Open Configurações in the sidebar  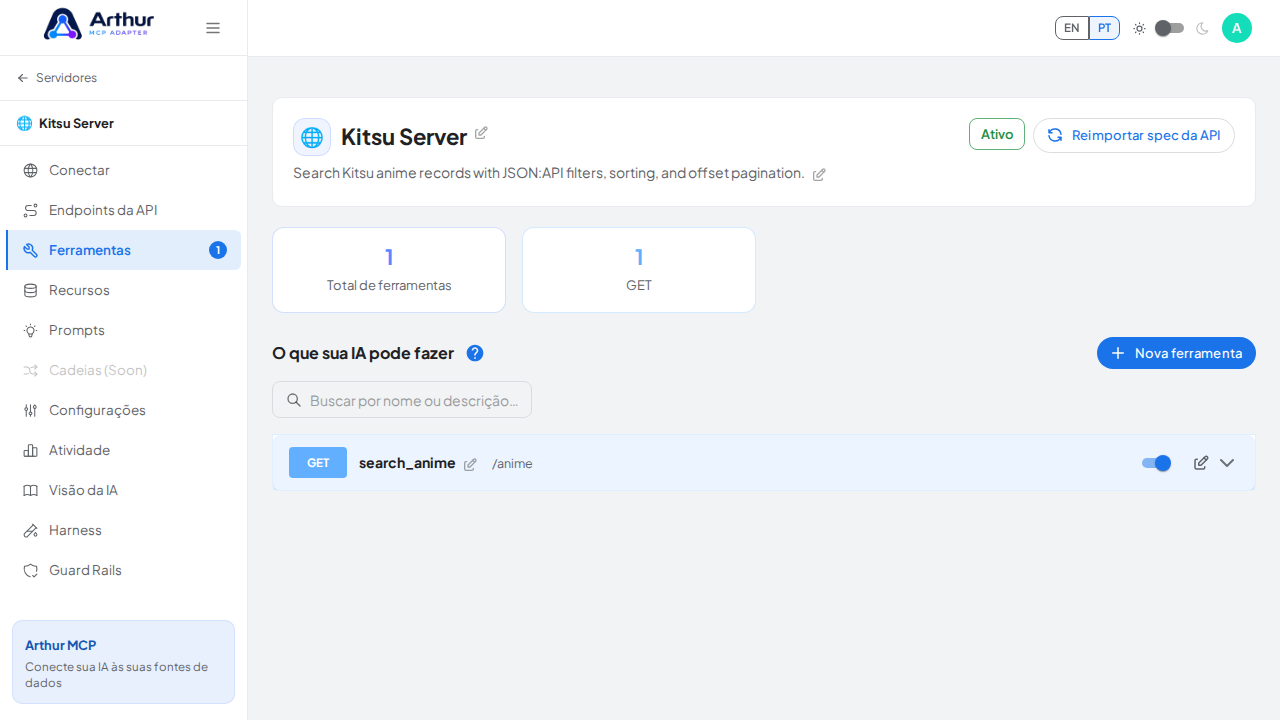pos(123,410)
